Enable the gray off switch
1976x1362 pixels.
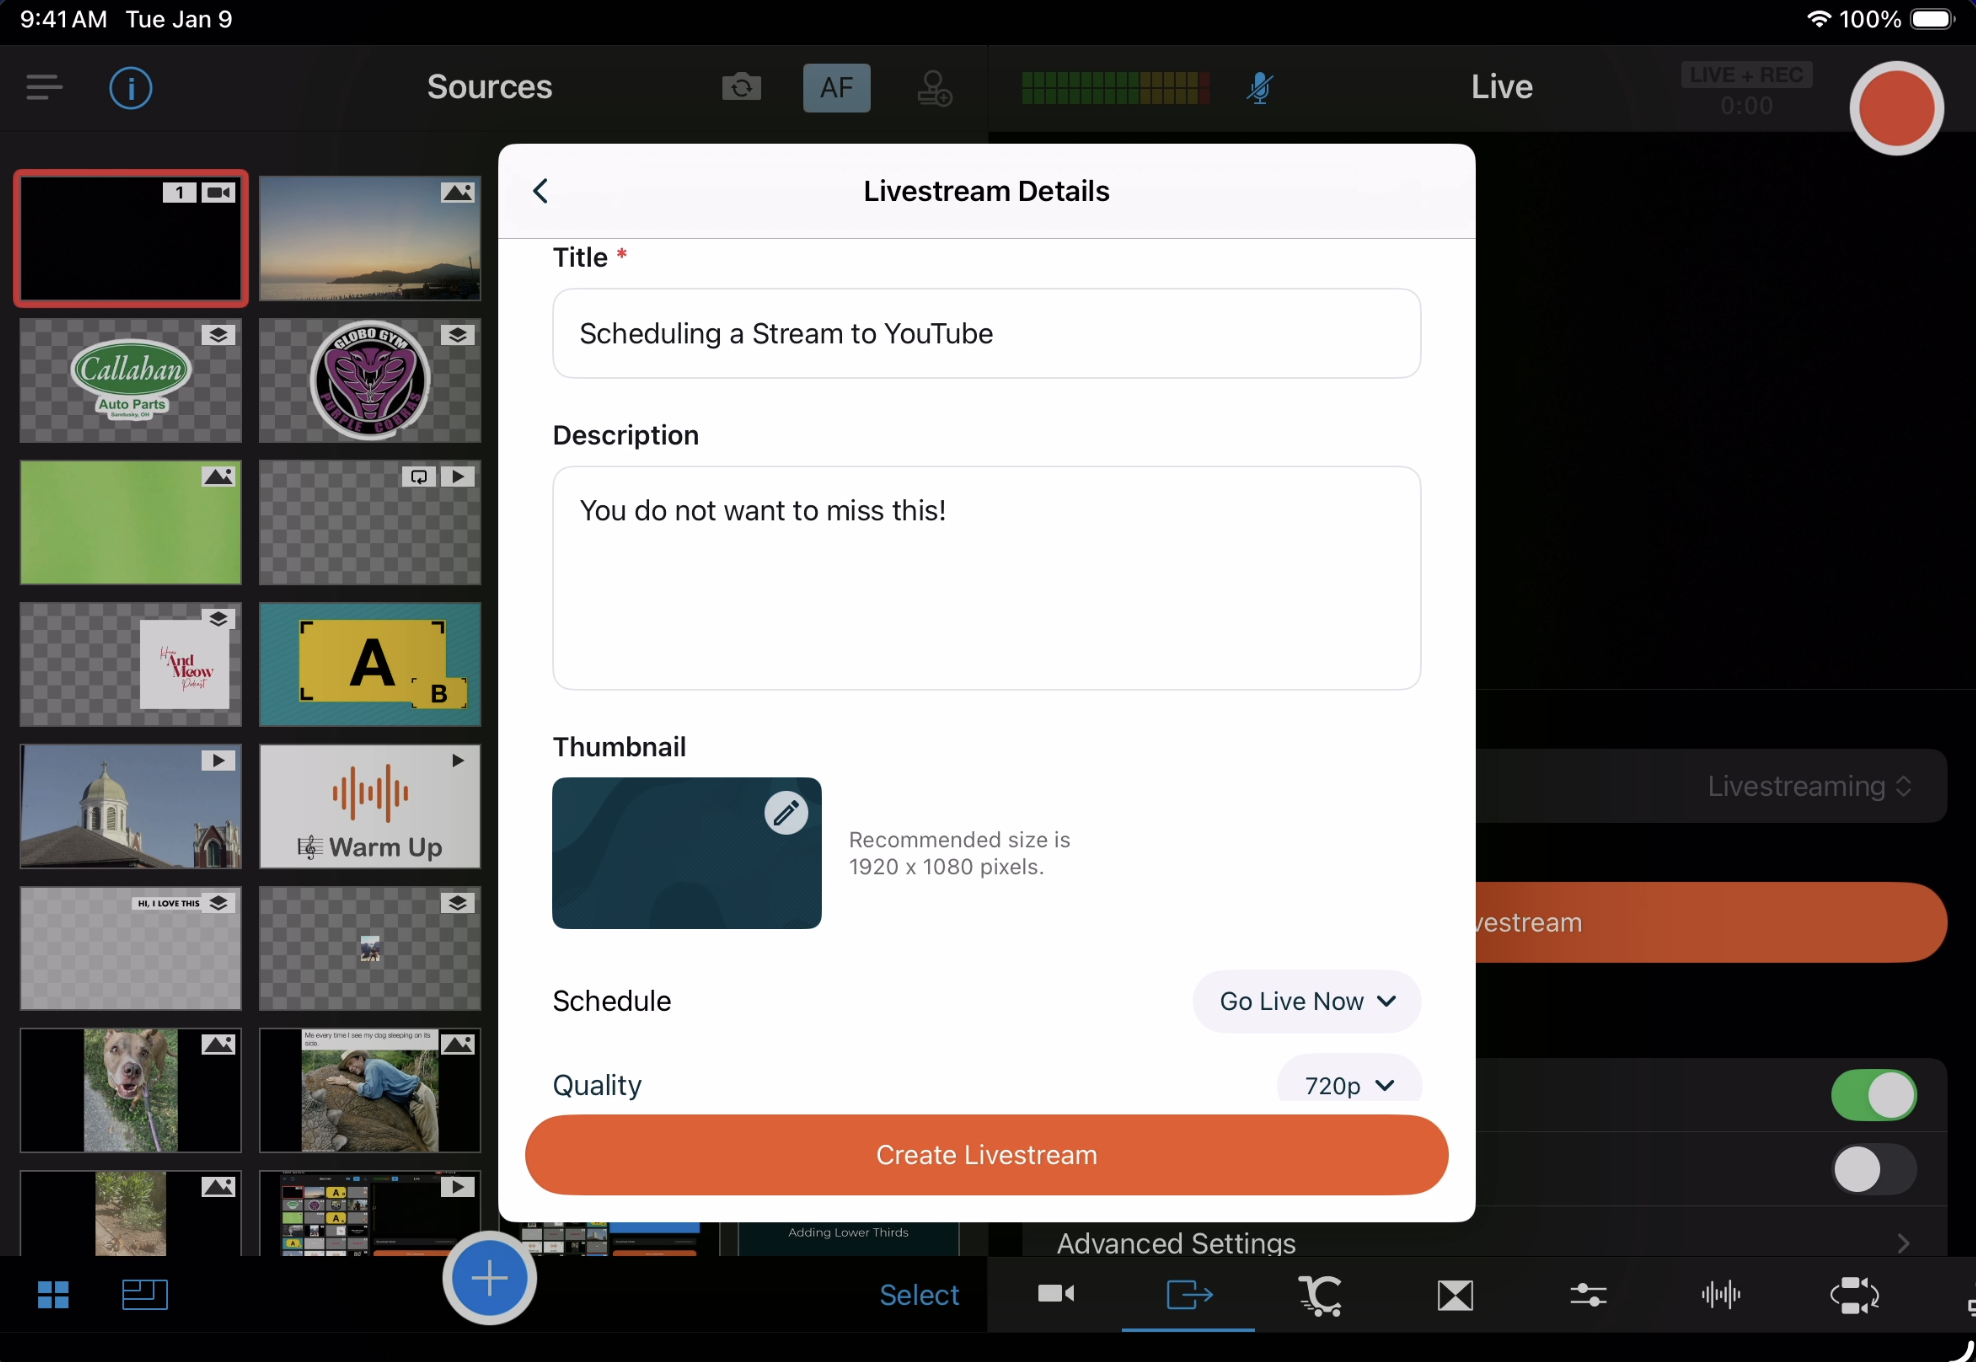[1873, 1169]
